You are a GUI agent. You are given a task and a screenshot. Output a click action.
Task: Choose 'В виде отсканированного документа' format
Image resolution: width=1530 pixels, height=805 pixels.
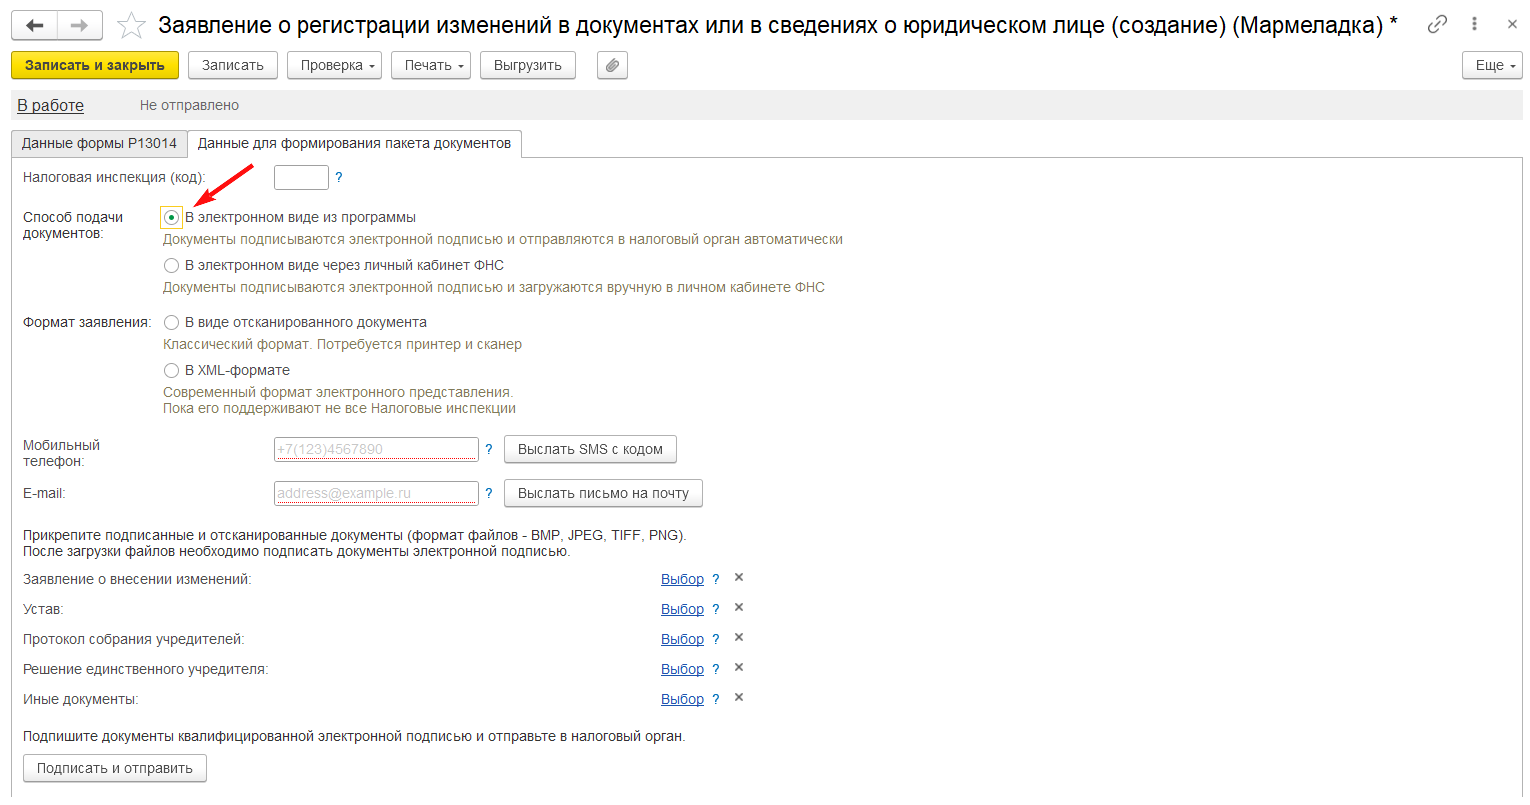pyautogui.click(x=172, y=323)
